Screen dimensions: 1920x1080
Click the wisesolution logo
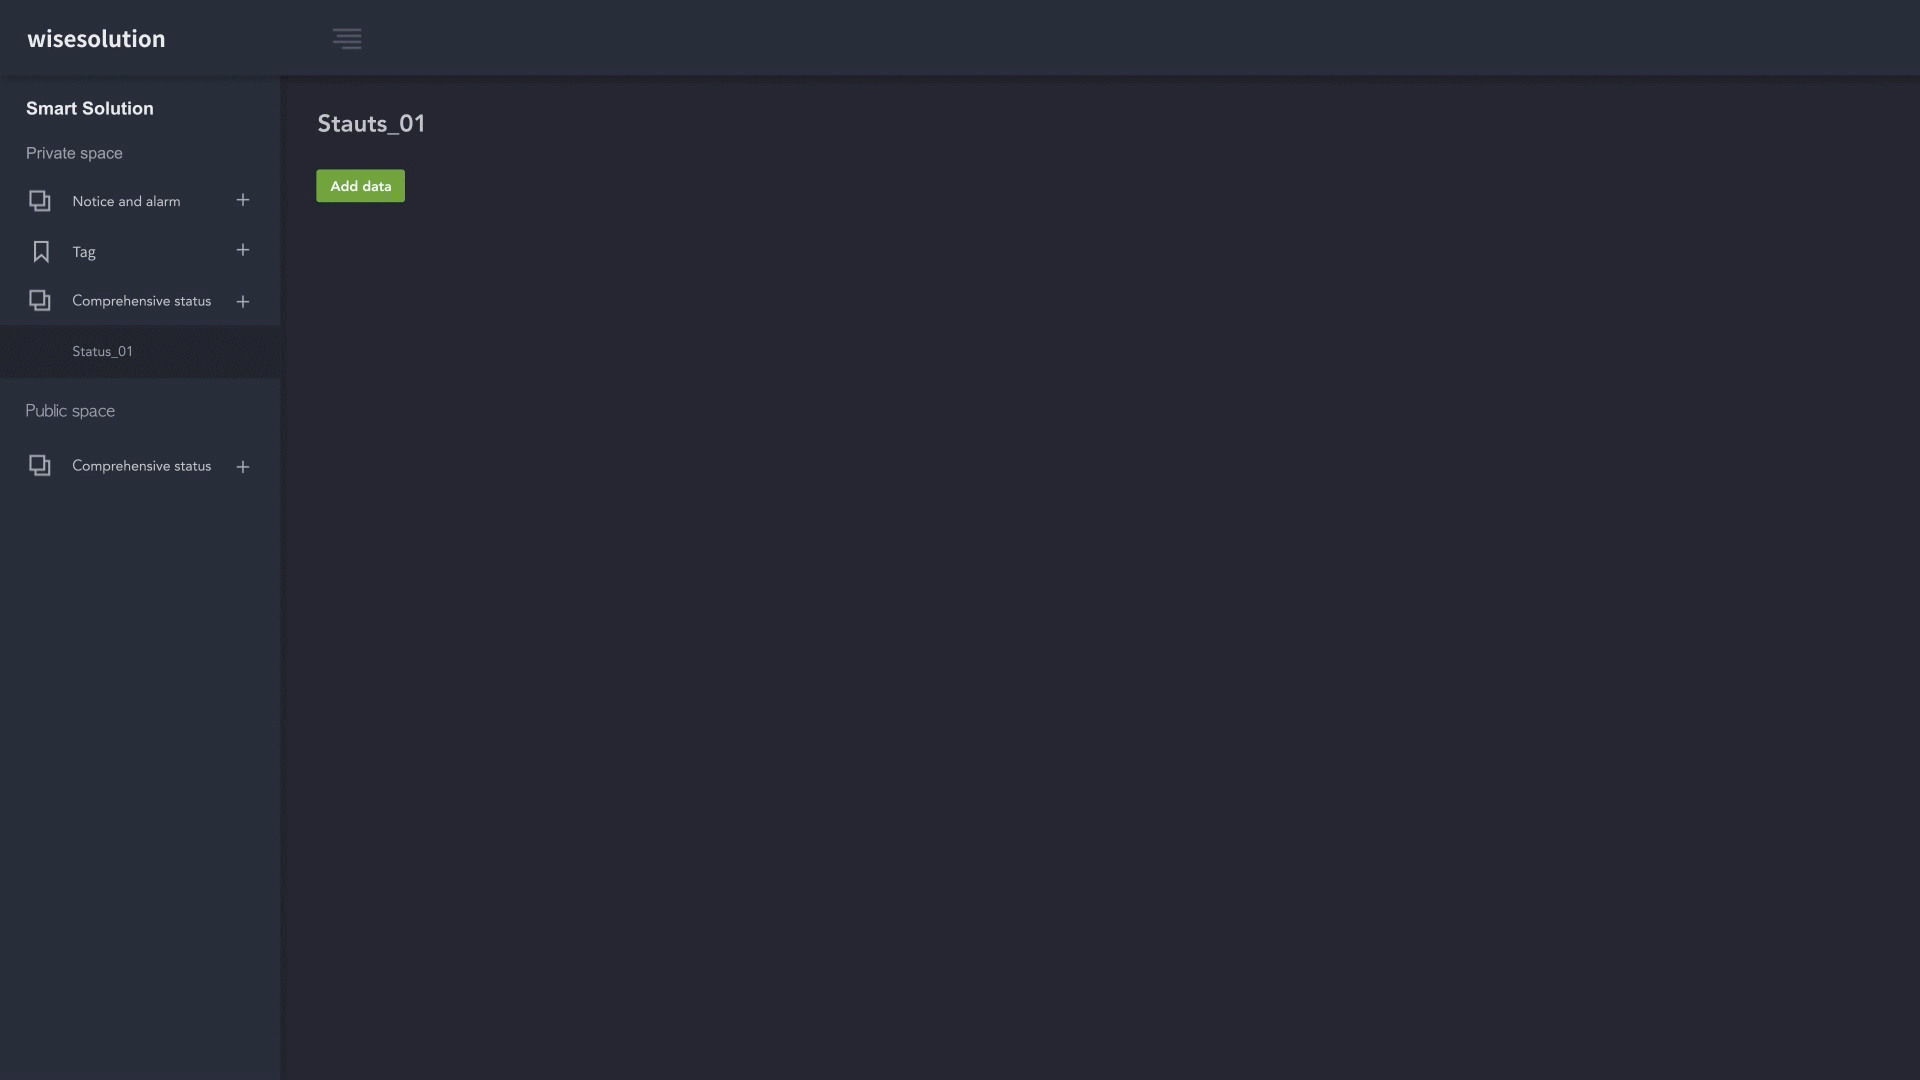coord(96,39)
